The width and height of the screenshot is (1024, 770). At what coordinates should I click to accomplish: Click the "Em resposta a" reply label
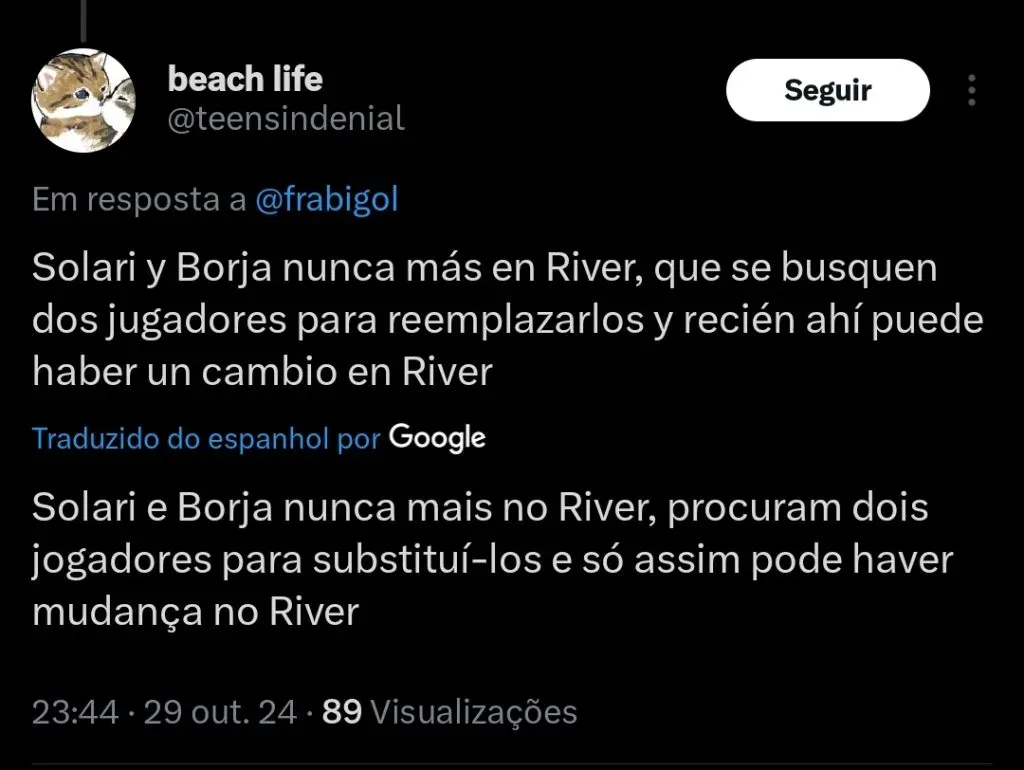click(x=139, y=200)
